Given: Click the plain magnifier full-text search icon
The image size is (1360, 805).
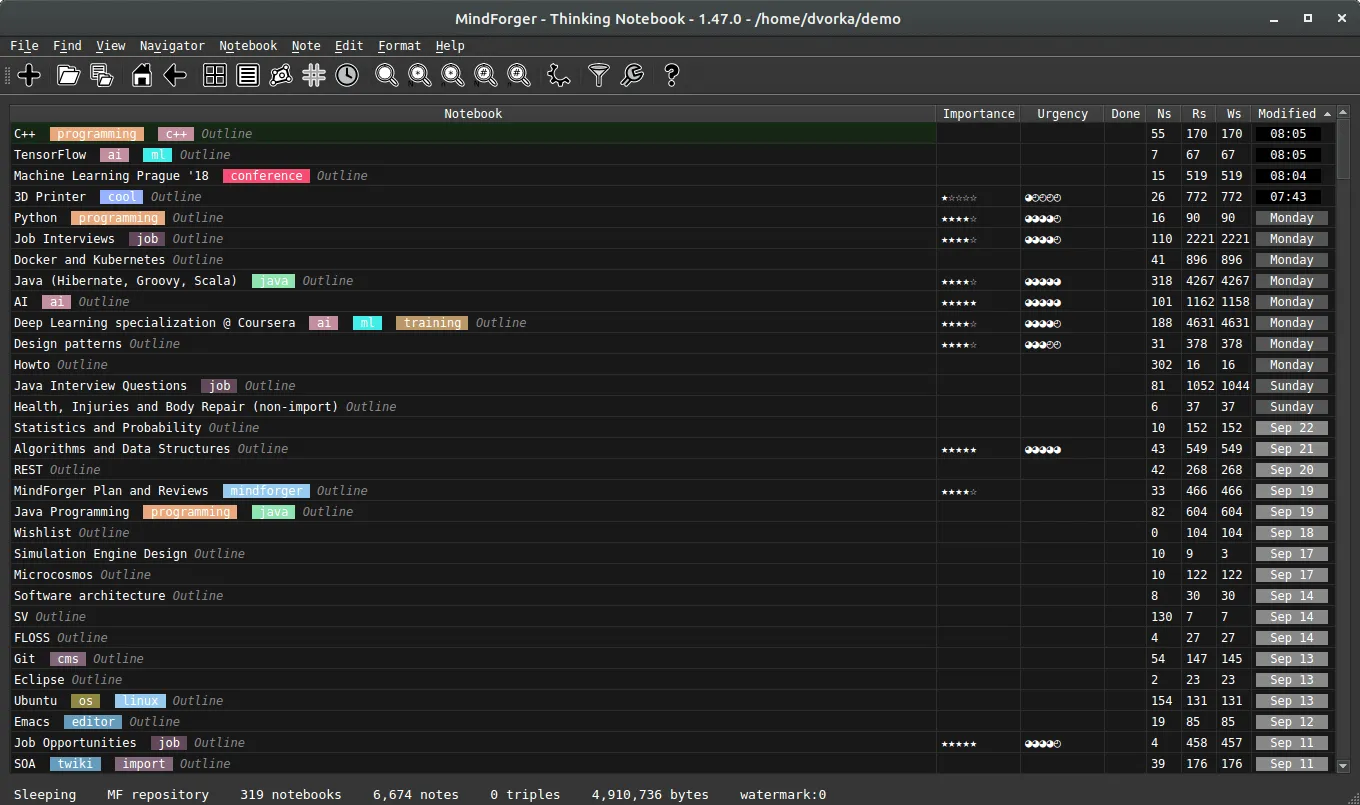Looking at the screenshot, I should click(386, 74).
